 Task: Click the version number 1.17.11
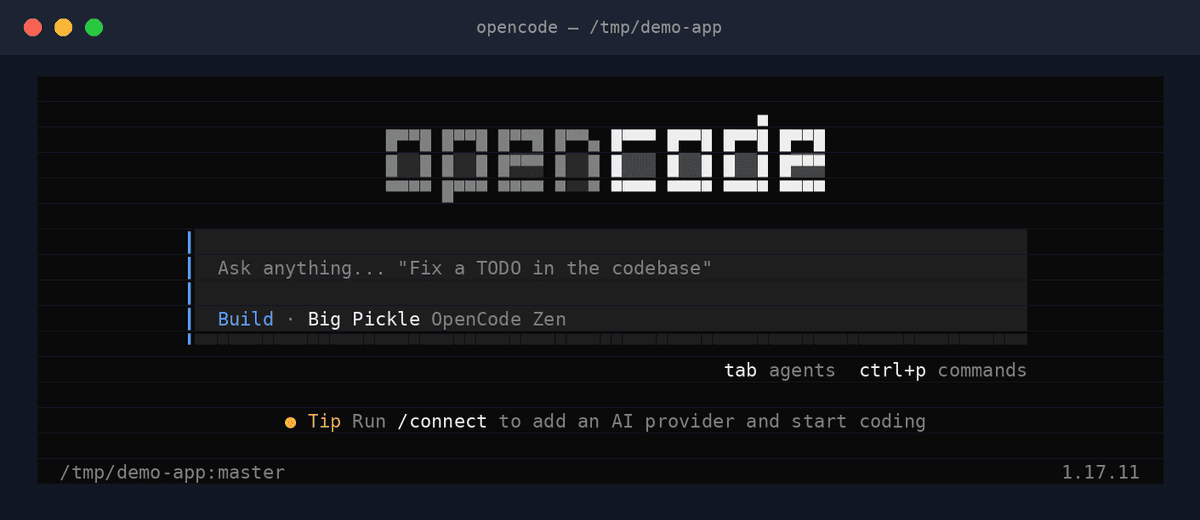tap(1100, 472)
